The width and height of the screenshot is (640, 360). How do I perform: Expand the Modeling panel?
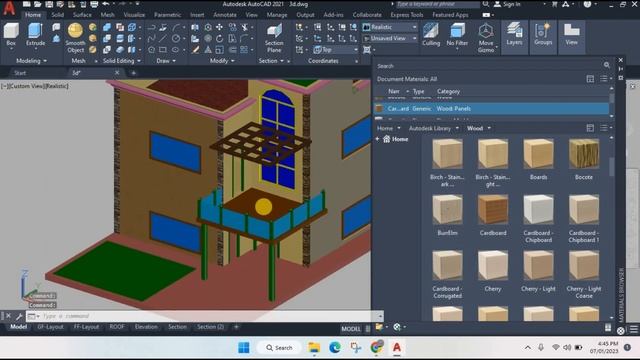point(31,61)
